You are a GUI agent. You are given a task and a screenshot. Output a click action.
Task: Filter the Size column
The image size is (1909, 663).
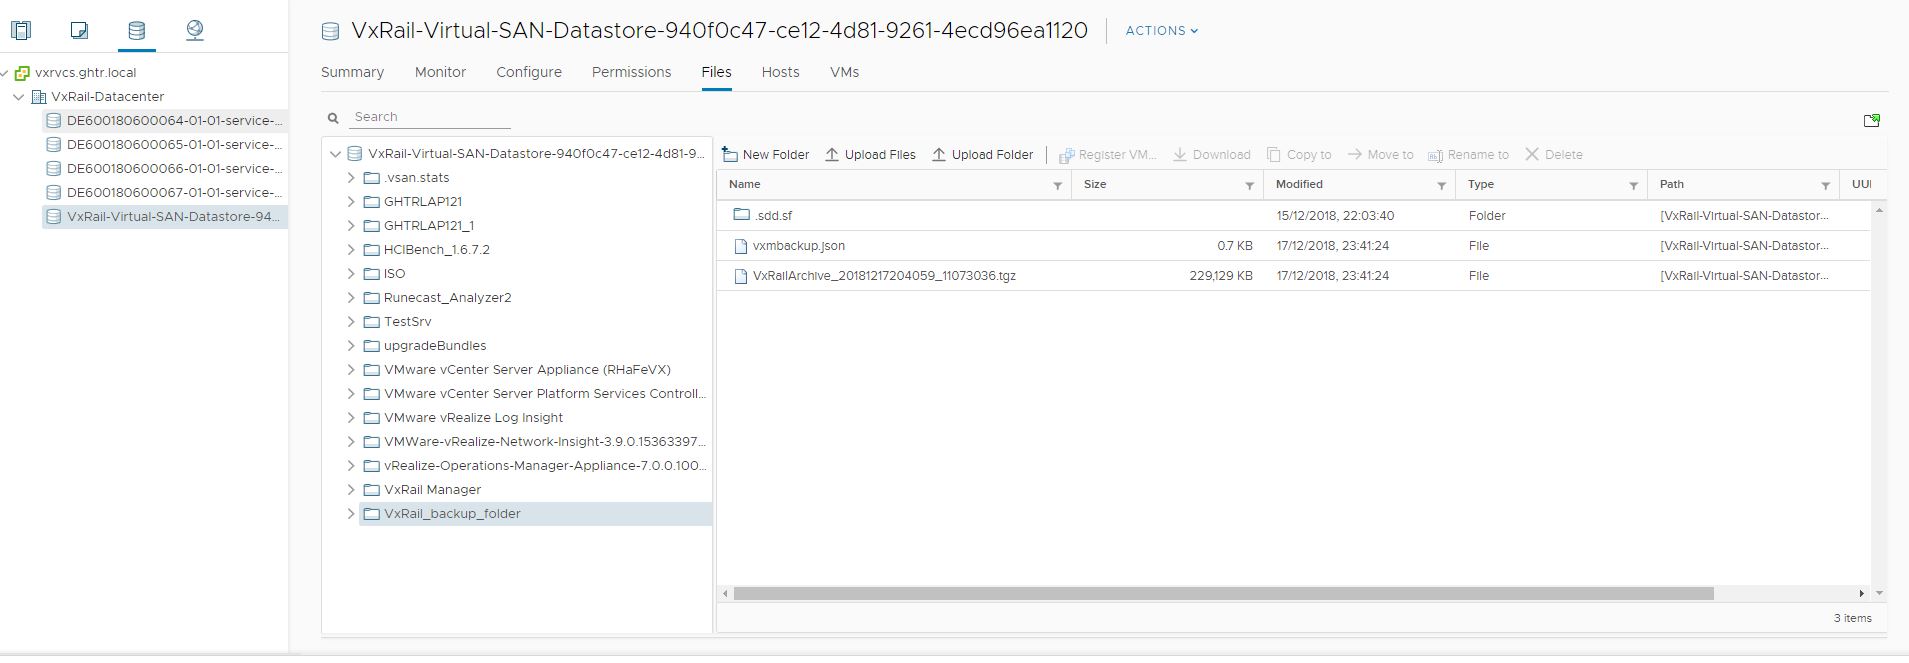point(1249,185)
